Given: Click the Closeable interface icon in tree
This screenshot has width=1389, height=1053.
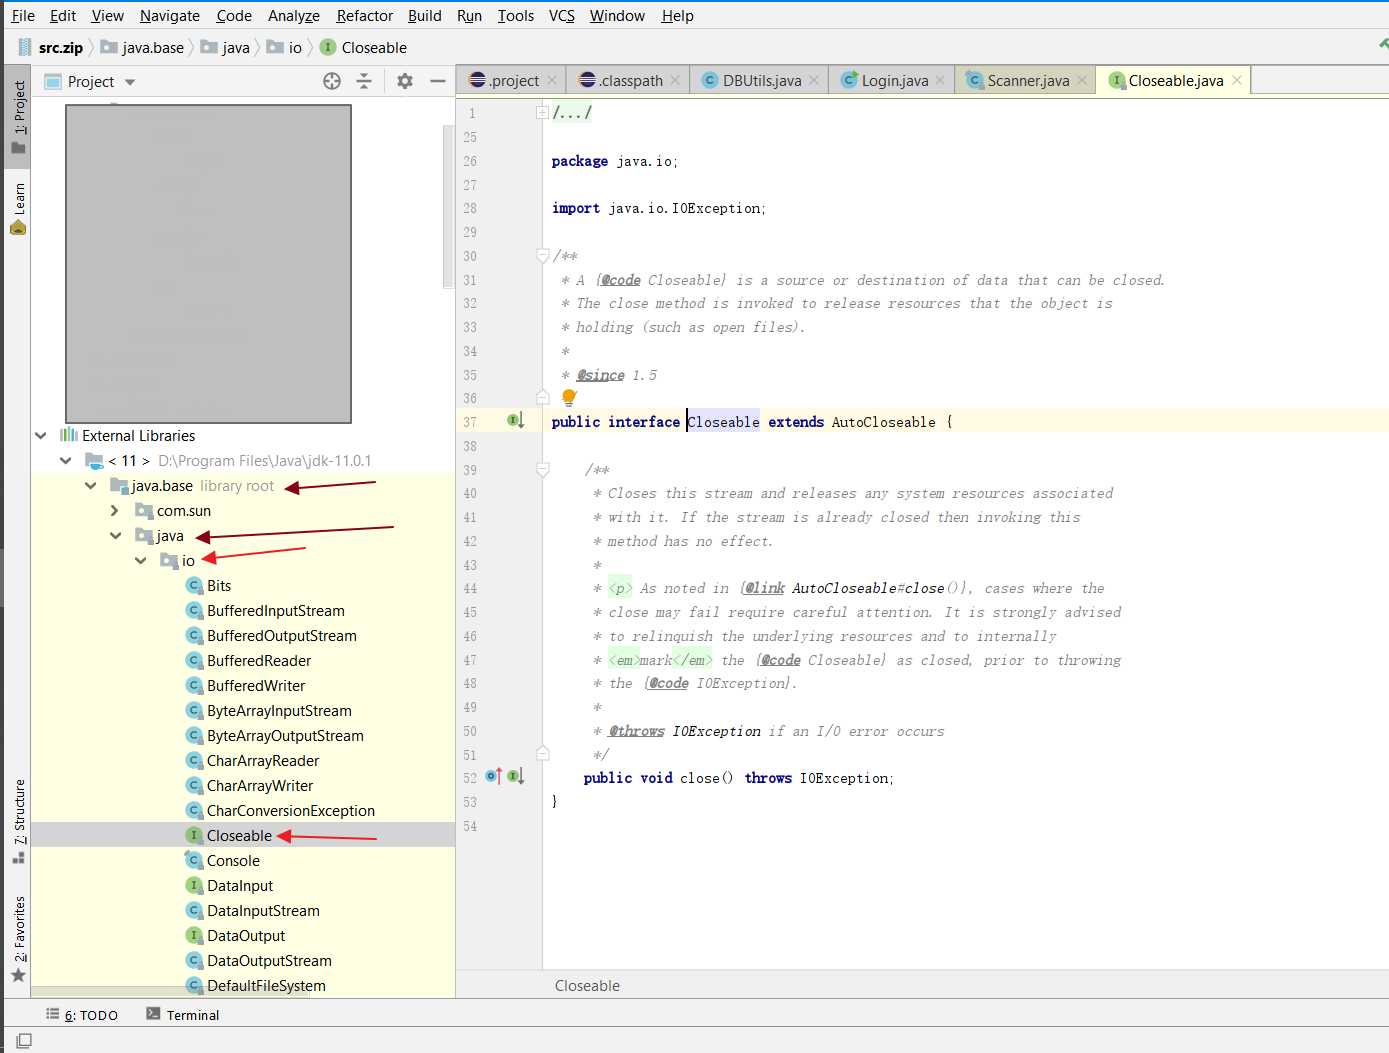Looking at the screenshot, I should point(195,835).
